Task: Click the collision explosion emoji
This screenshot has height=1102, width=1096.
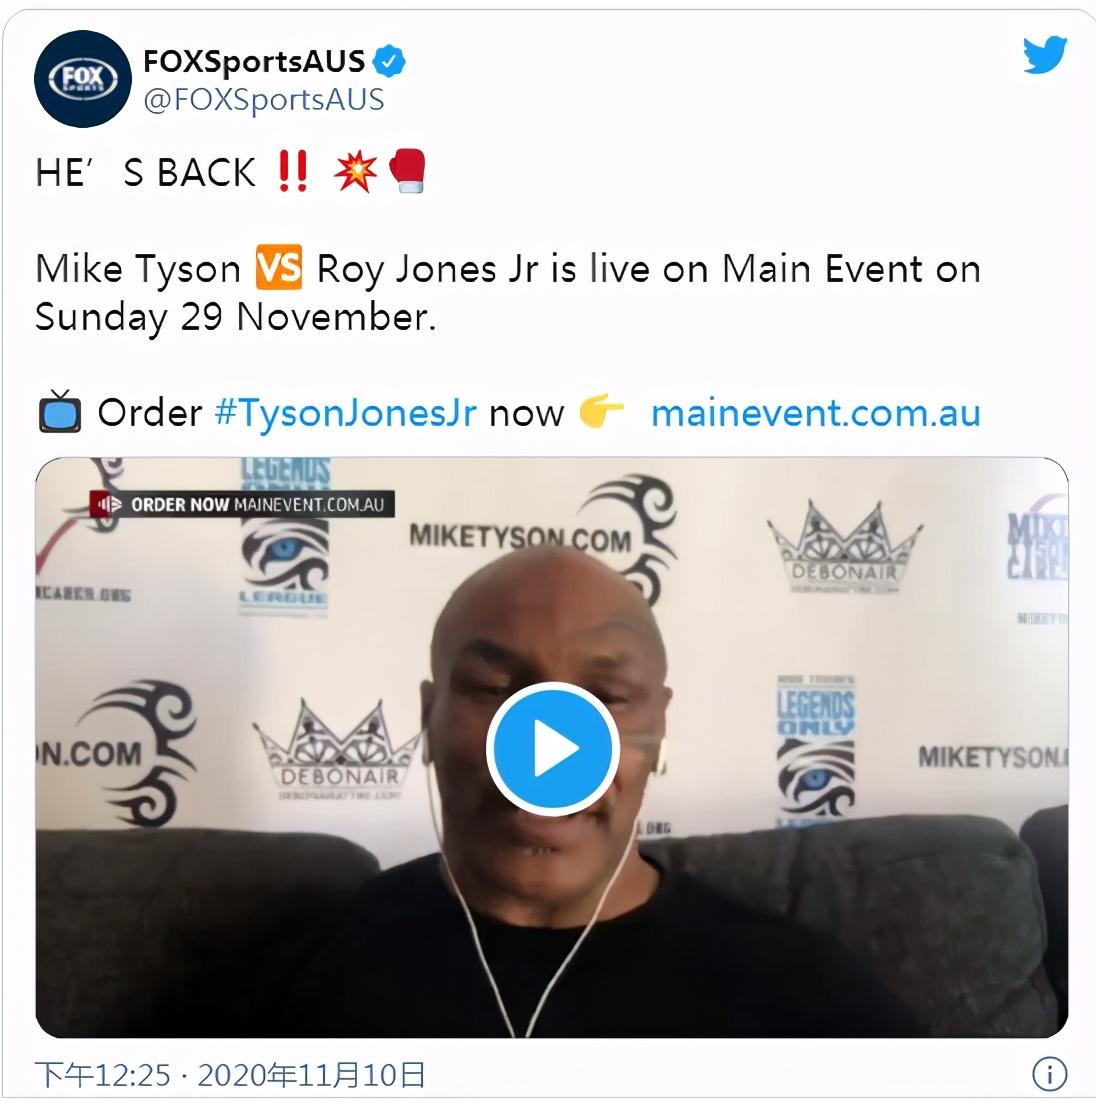Action: pos(356,171)
